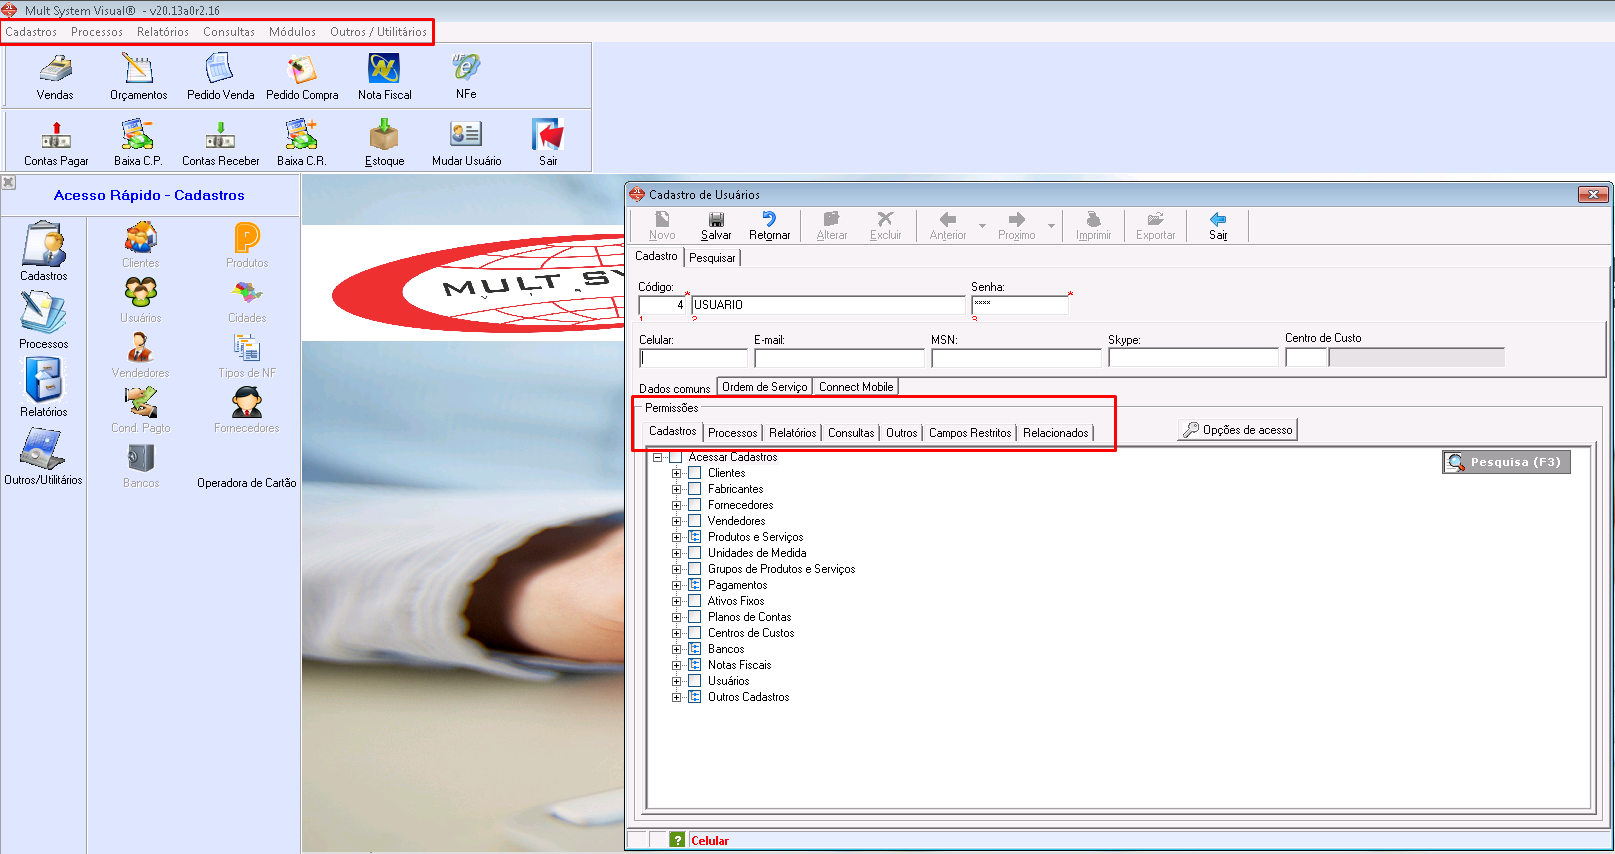Switch to the Connect Mobile tab
This screenshot has width=1615, height=854.
coord(856,387)
